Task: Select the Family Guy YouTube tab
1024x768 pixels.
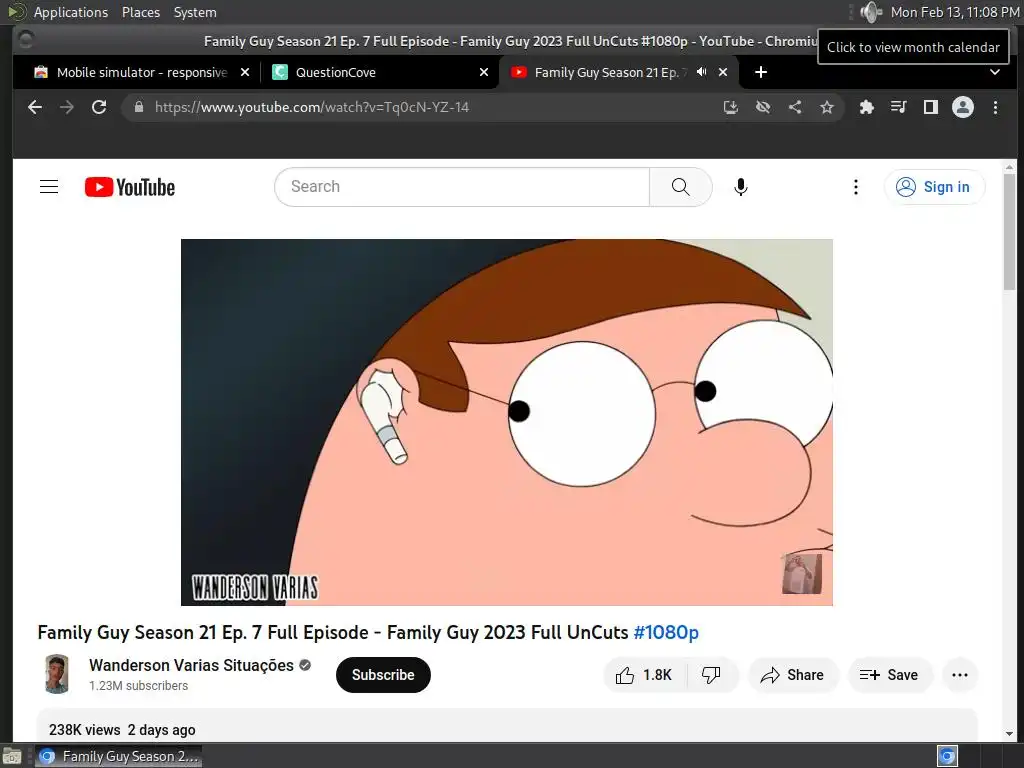Action: [x=607, y=72]
